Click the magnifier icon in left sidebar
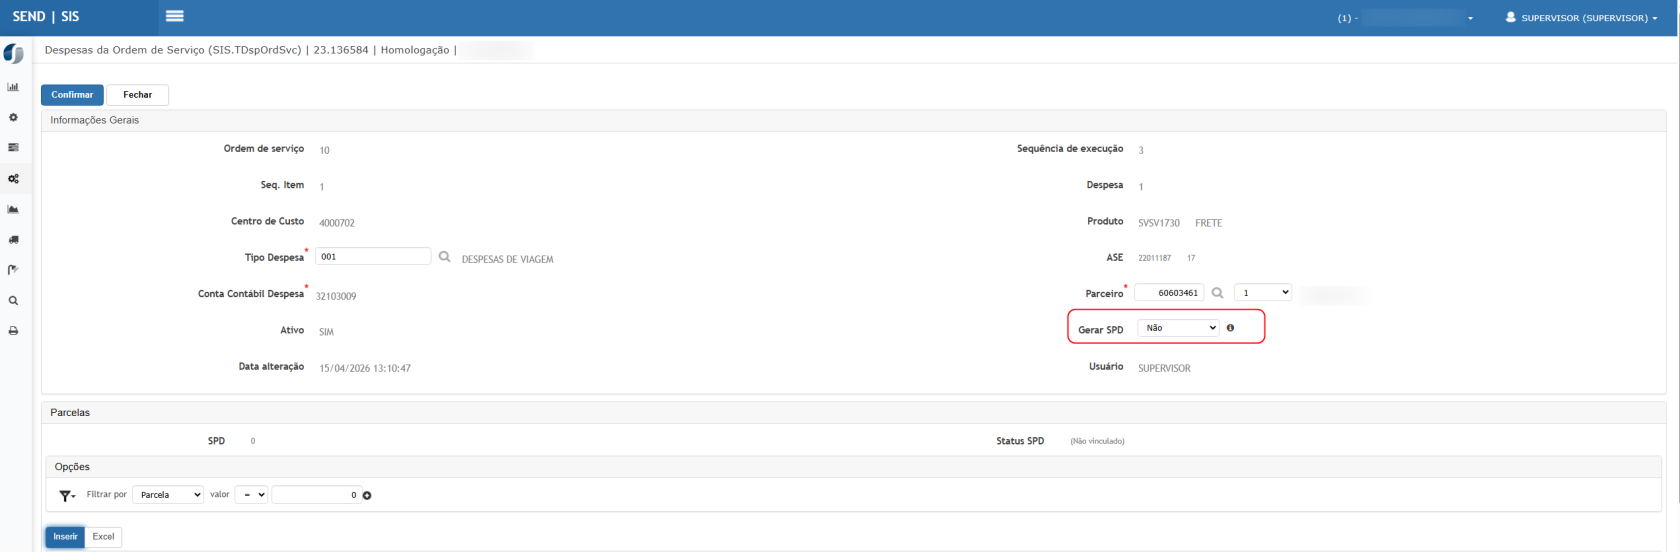 point(13,301)
